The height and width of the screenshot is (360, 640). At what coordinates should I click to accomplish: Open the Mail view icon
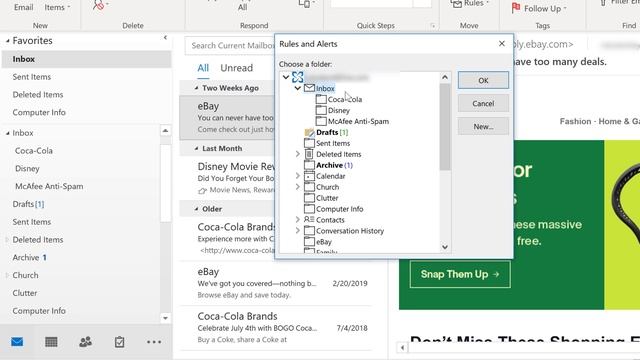tap(17, 342)
